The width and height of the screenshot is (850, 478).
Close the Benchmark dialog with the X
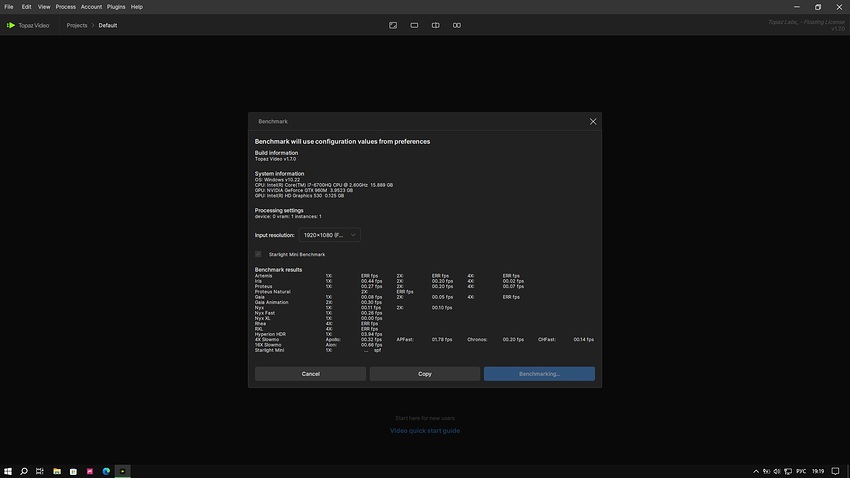593,121
